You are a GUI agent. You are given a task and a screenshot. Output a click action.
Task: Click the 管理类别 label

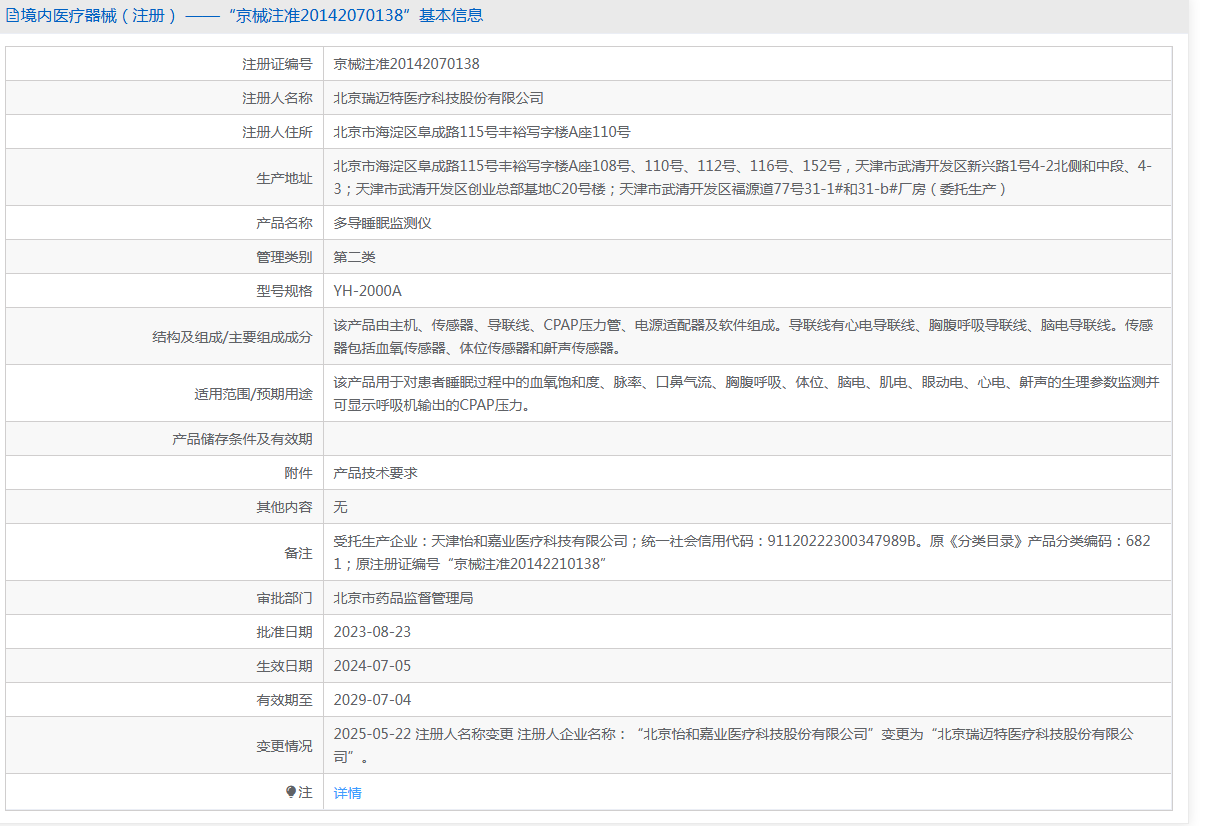tap(284, 257)
